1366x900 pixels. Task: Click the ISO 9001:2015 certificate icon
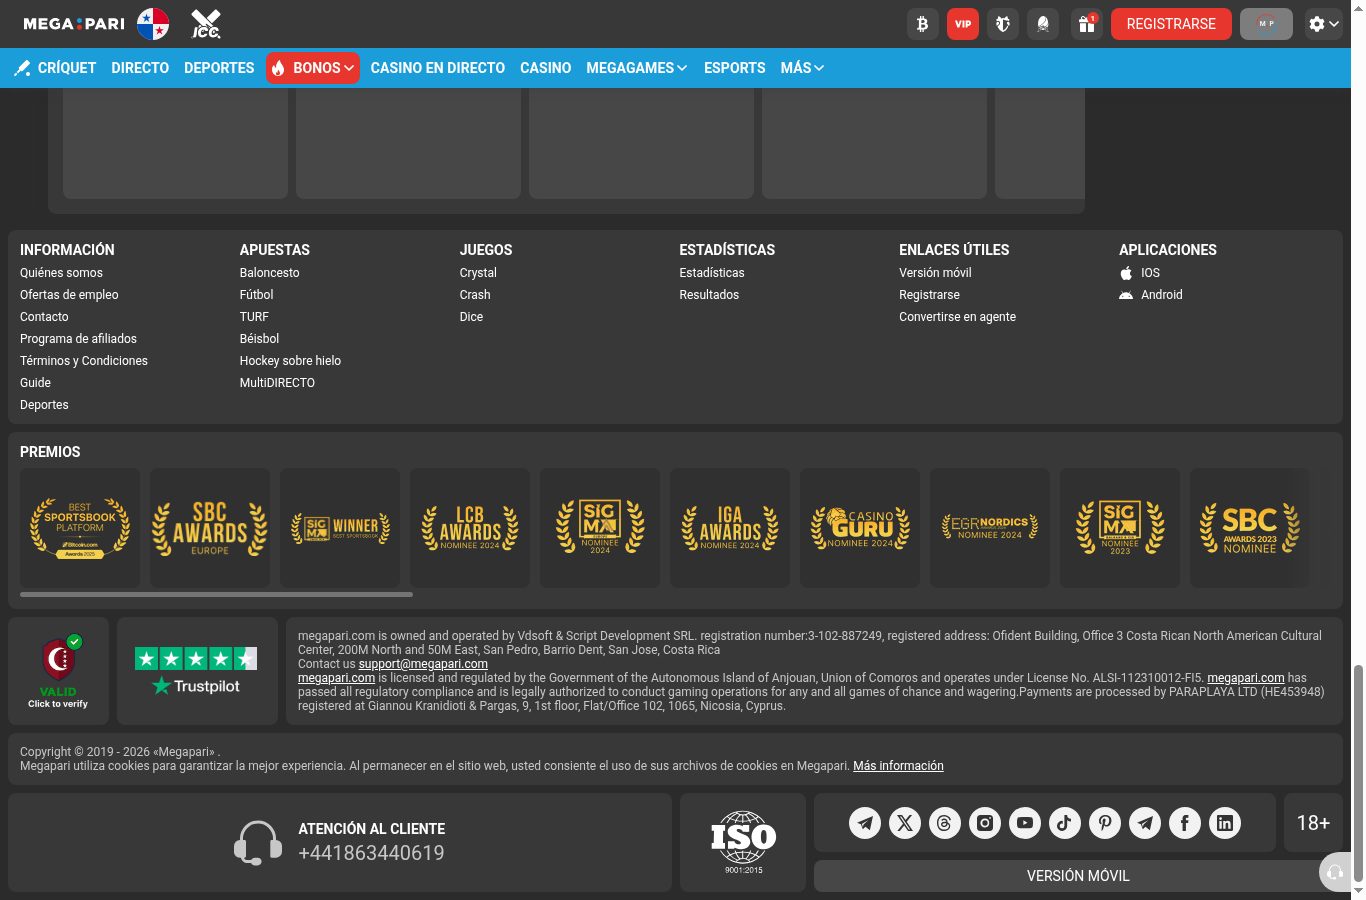point(743,843)
